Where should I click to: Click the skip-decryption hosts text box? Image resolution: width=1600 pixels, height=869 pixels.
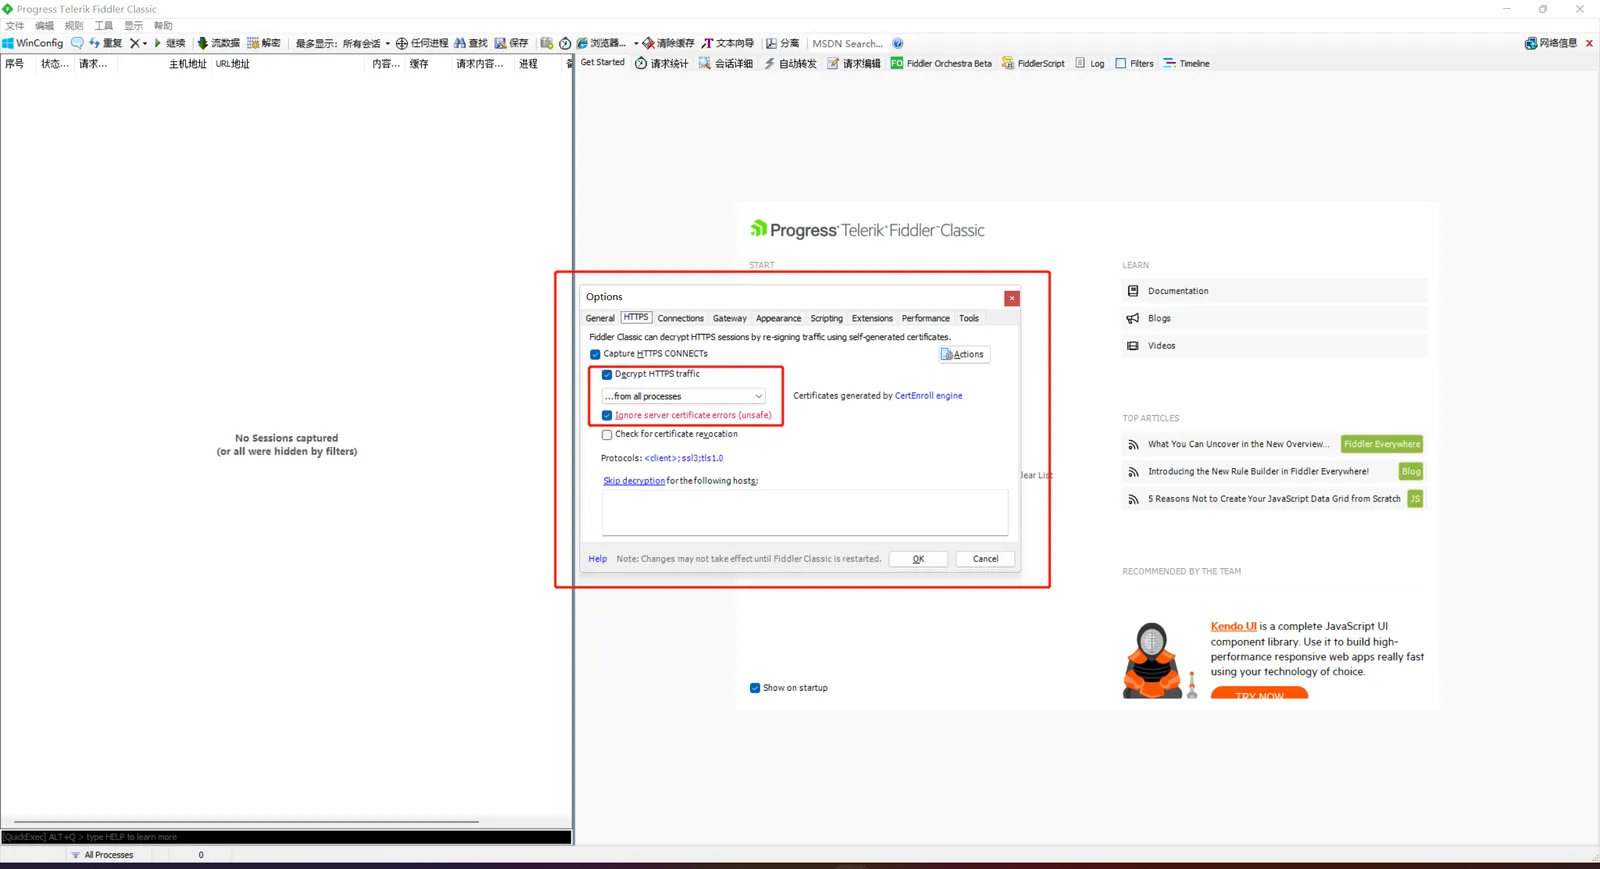tap(805, 513)
